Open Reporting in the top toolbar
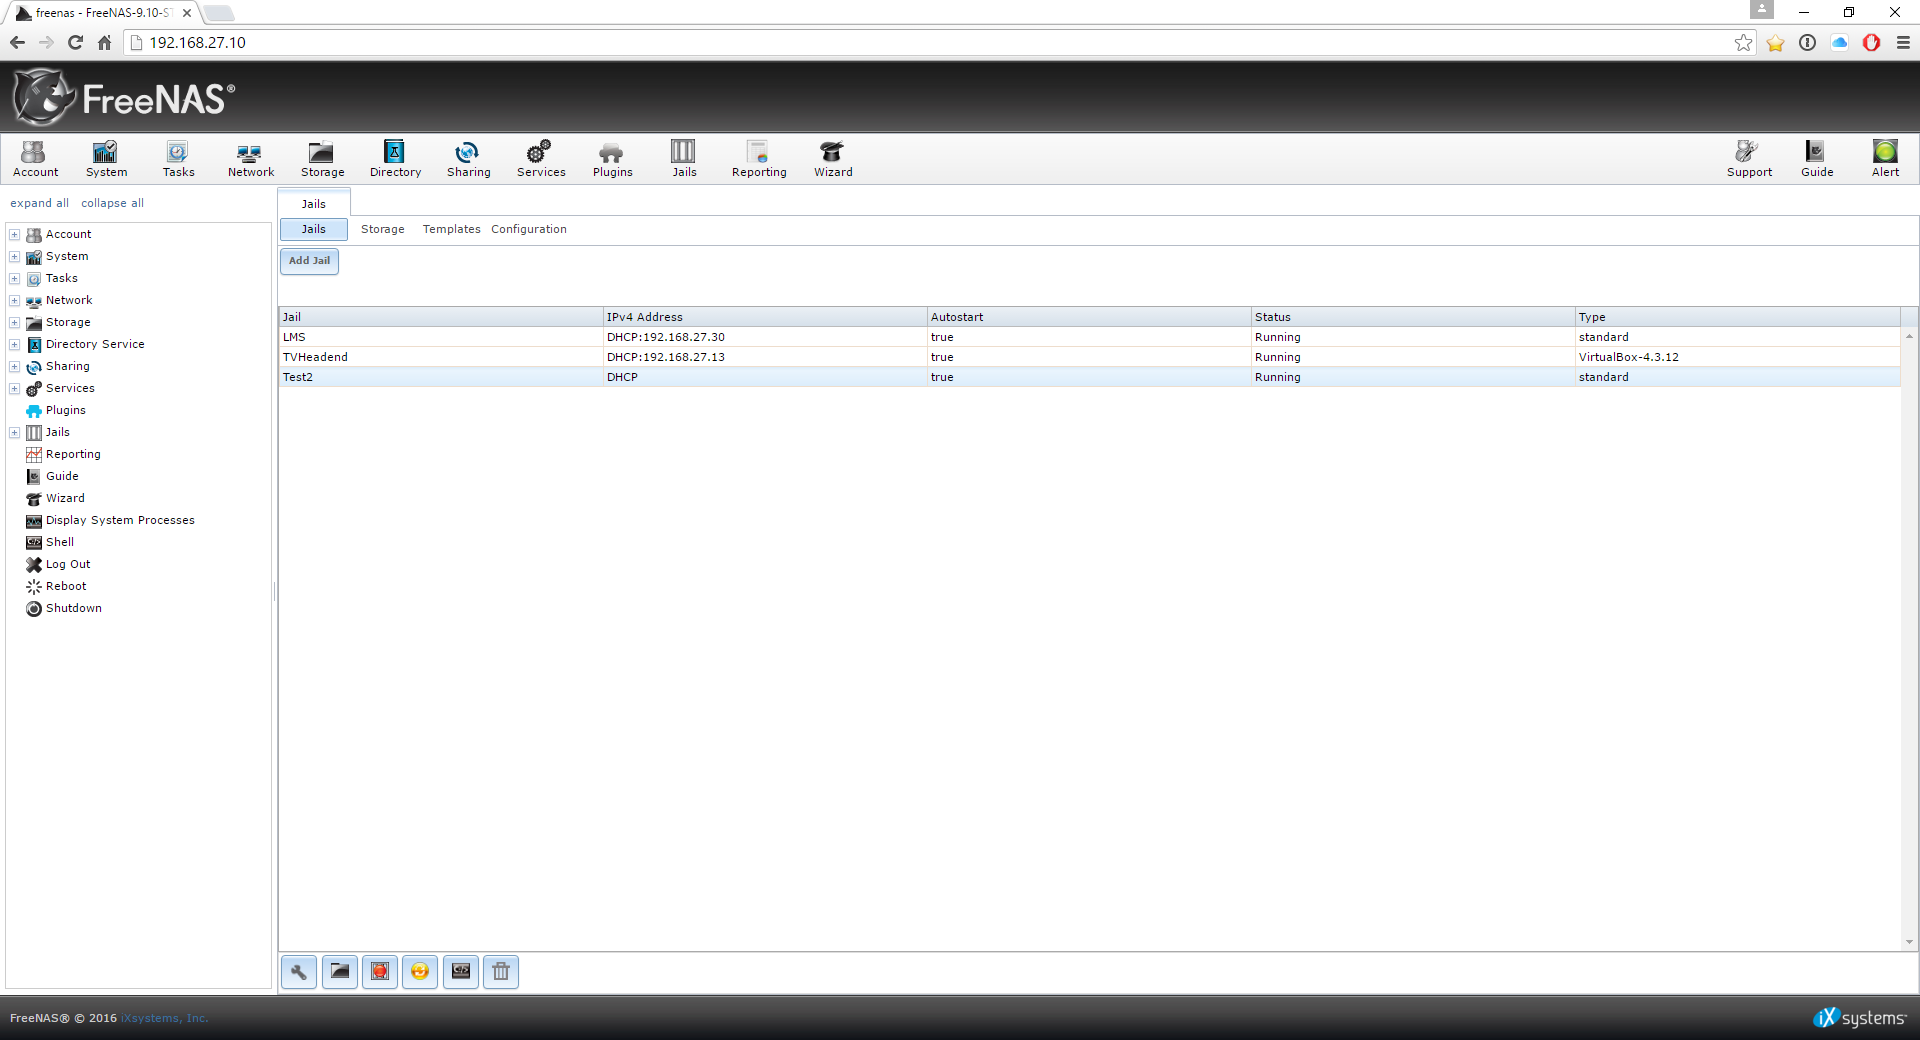Screen dimensions: 1920x1040 tap(759, 159)
